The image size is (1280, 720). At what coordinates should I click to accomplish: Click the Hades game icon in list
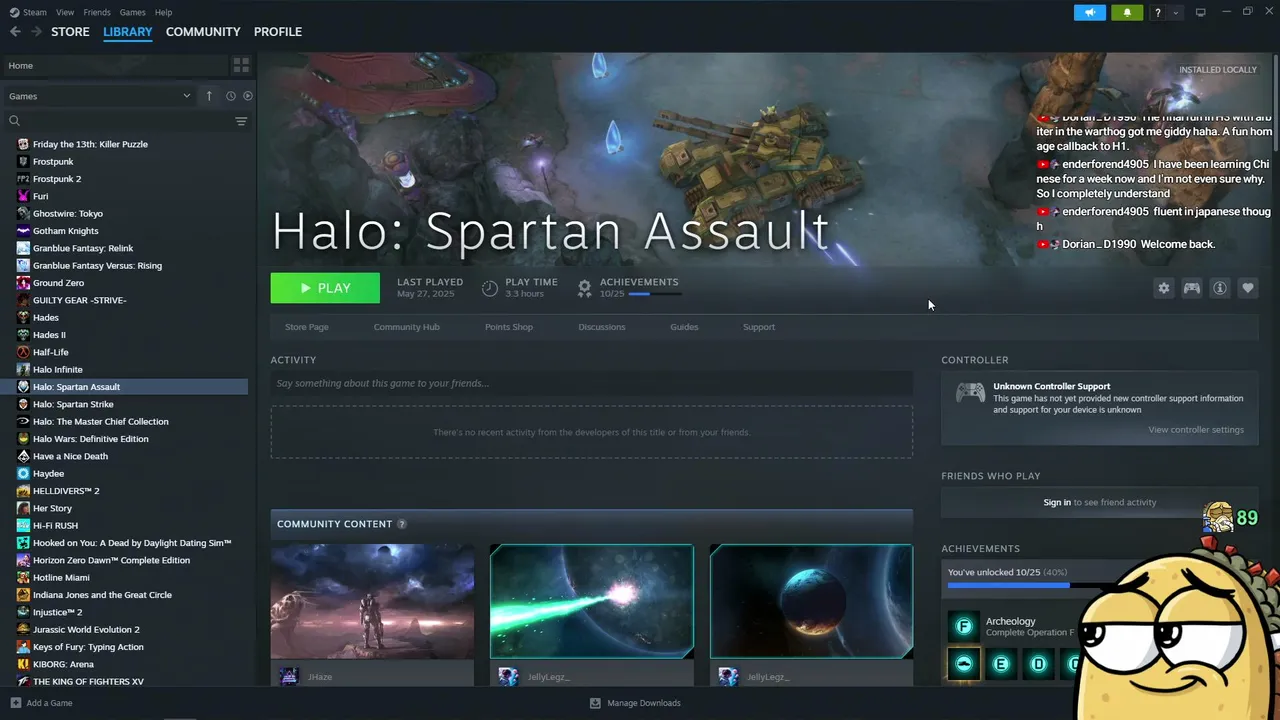click(x=23, y=318)
